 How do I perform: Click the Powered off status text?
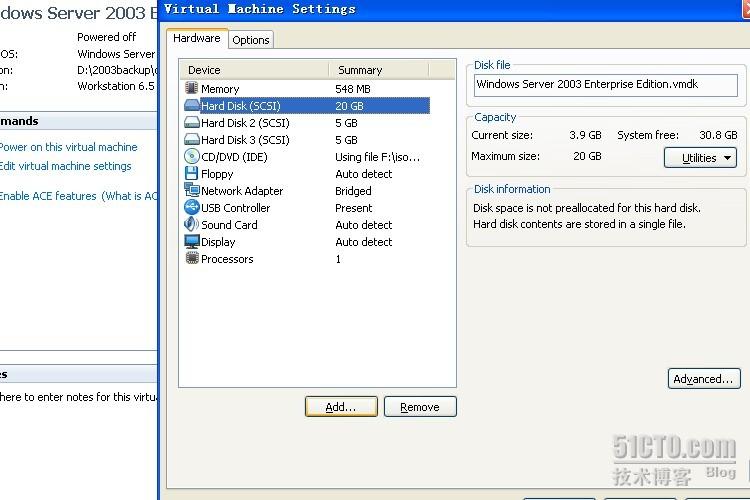point(107,37)
